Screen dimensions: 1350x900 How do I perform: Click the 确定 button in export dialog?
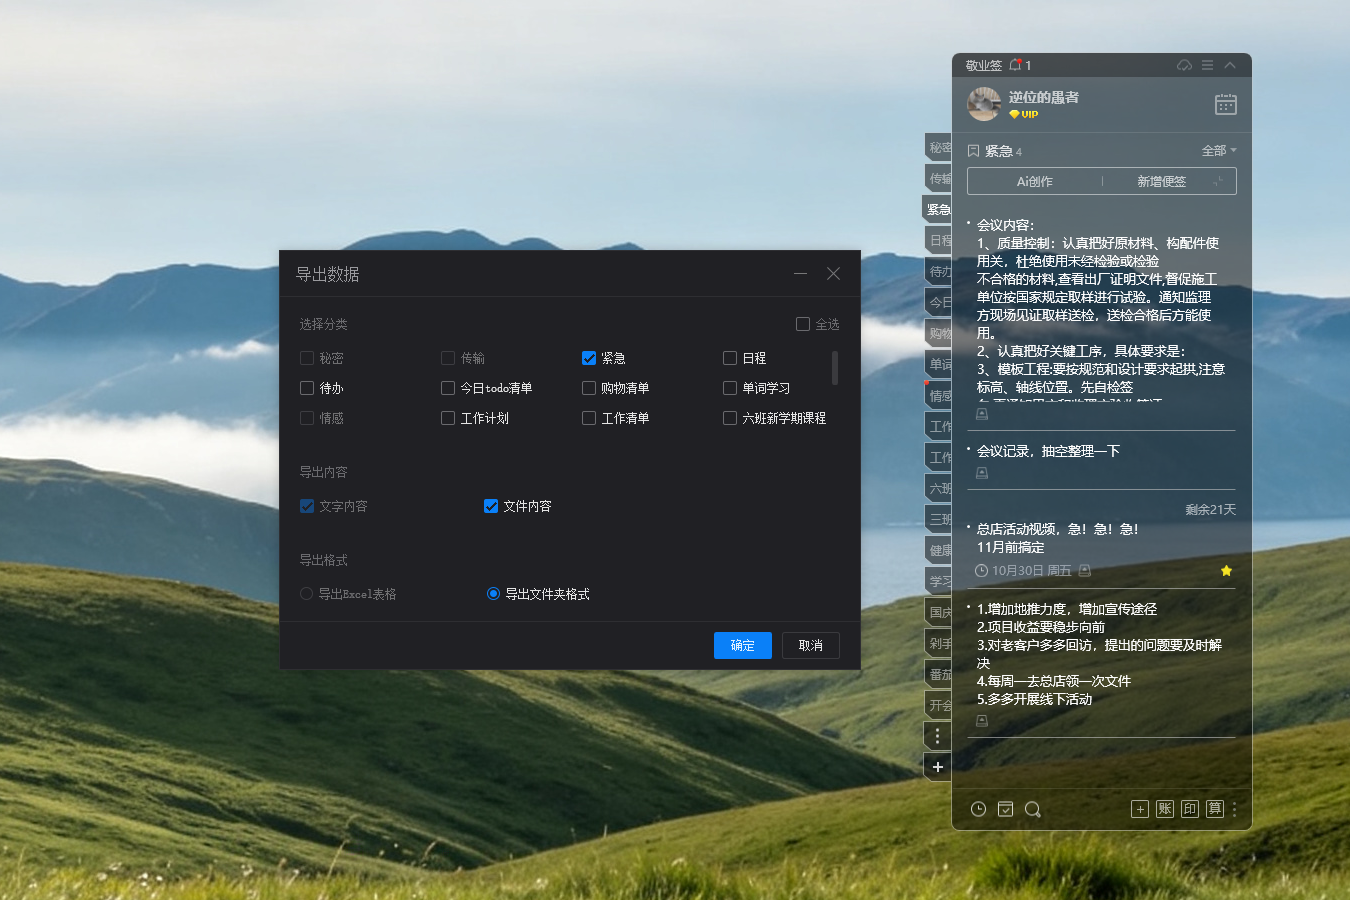point(743,645)
